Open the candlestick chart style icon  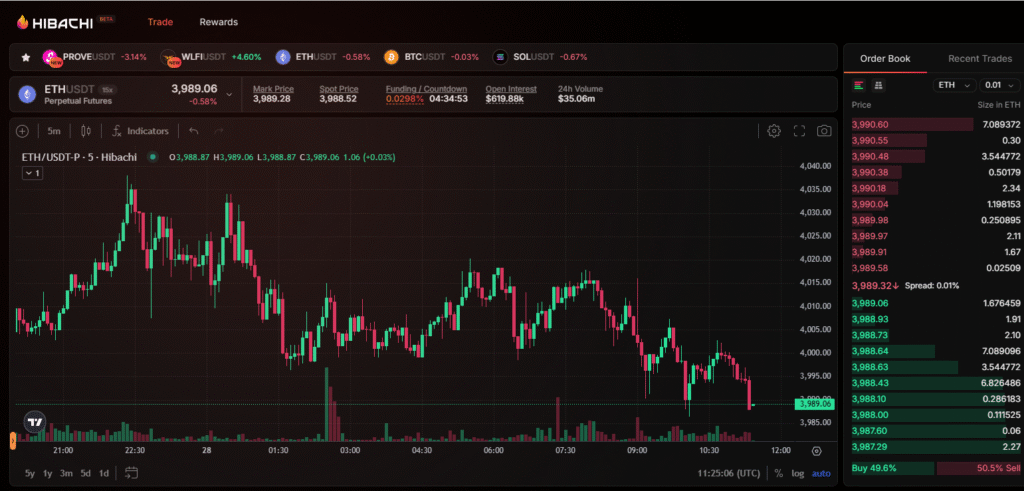point(86,131)
